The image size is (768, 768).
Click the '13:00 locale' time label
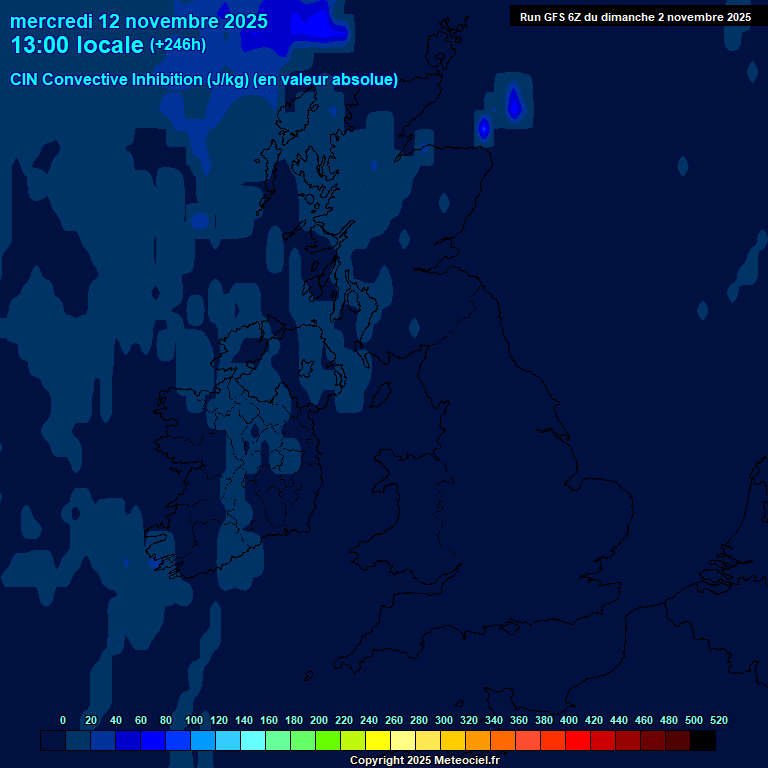click(77, 45)
